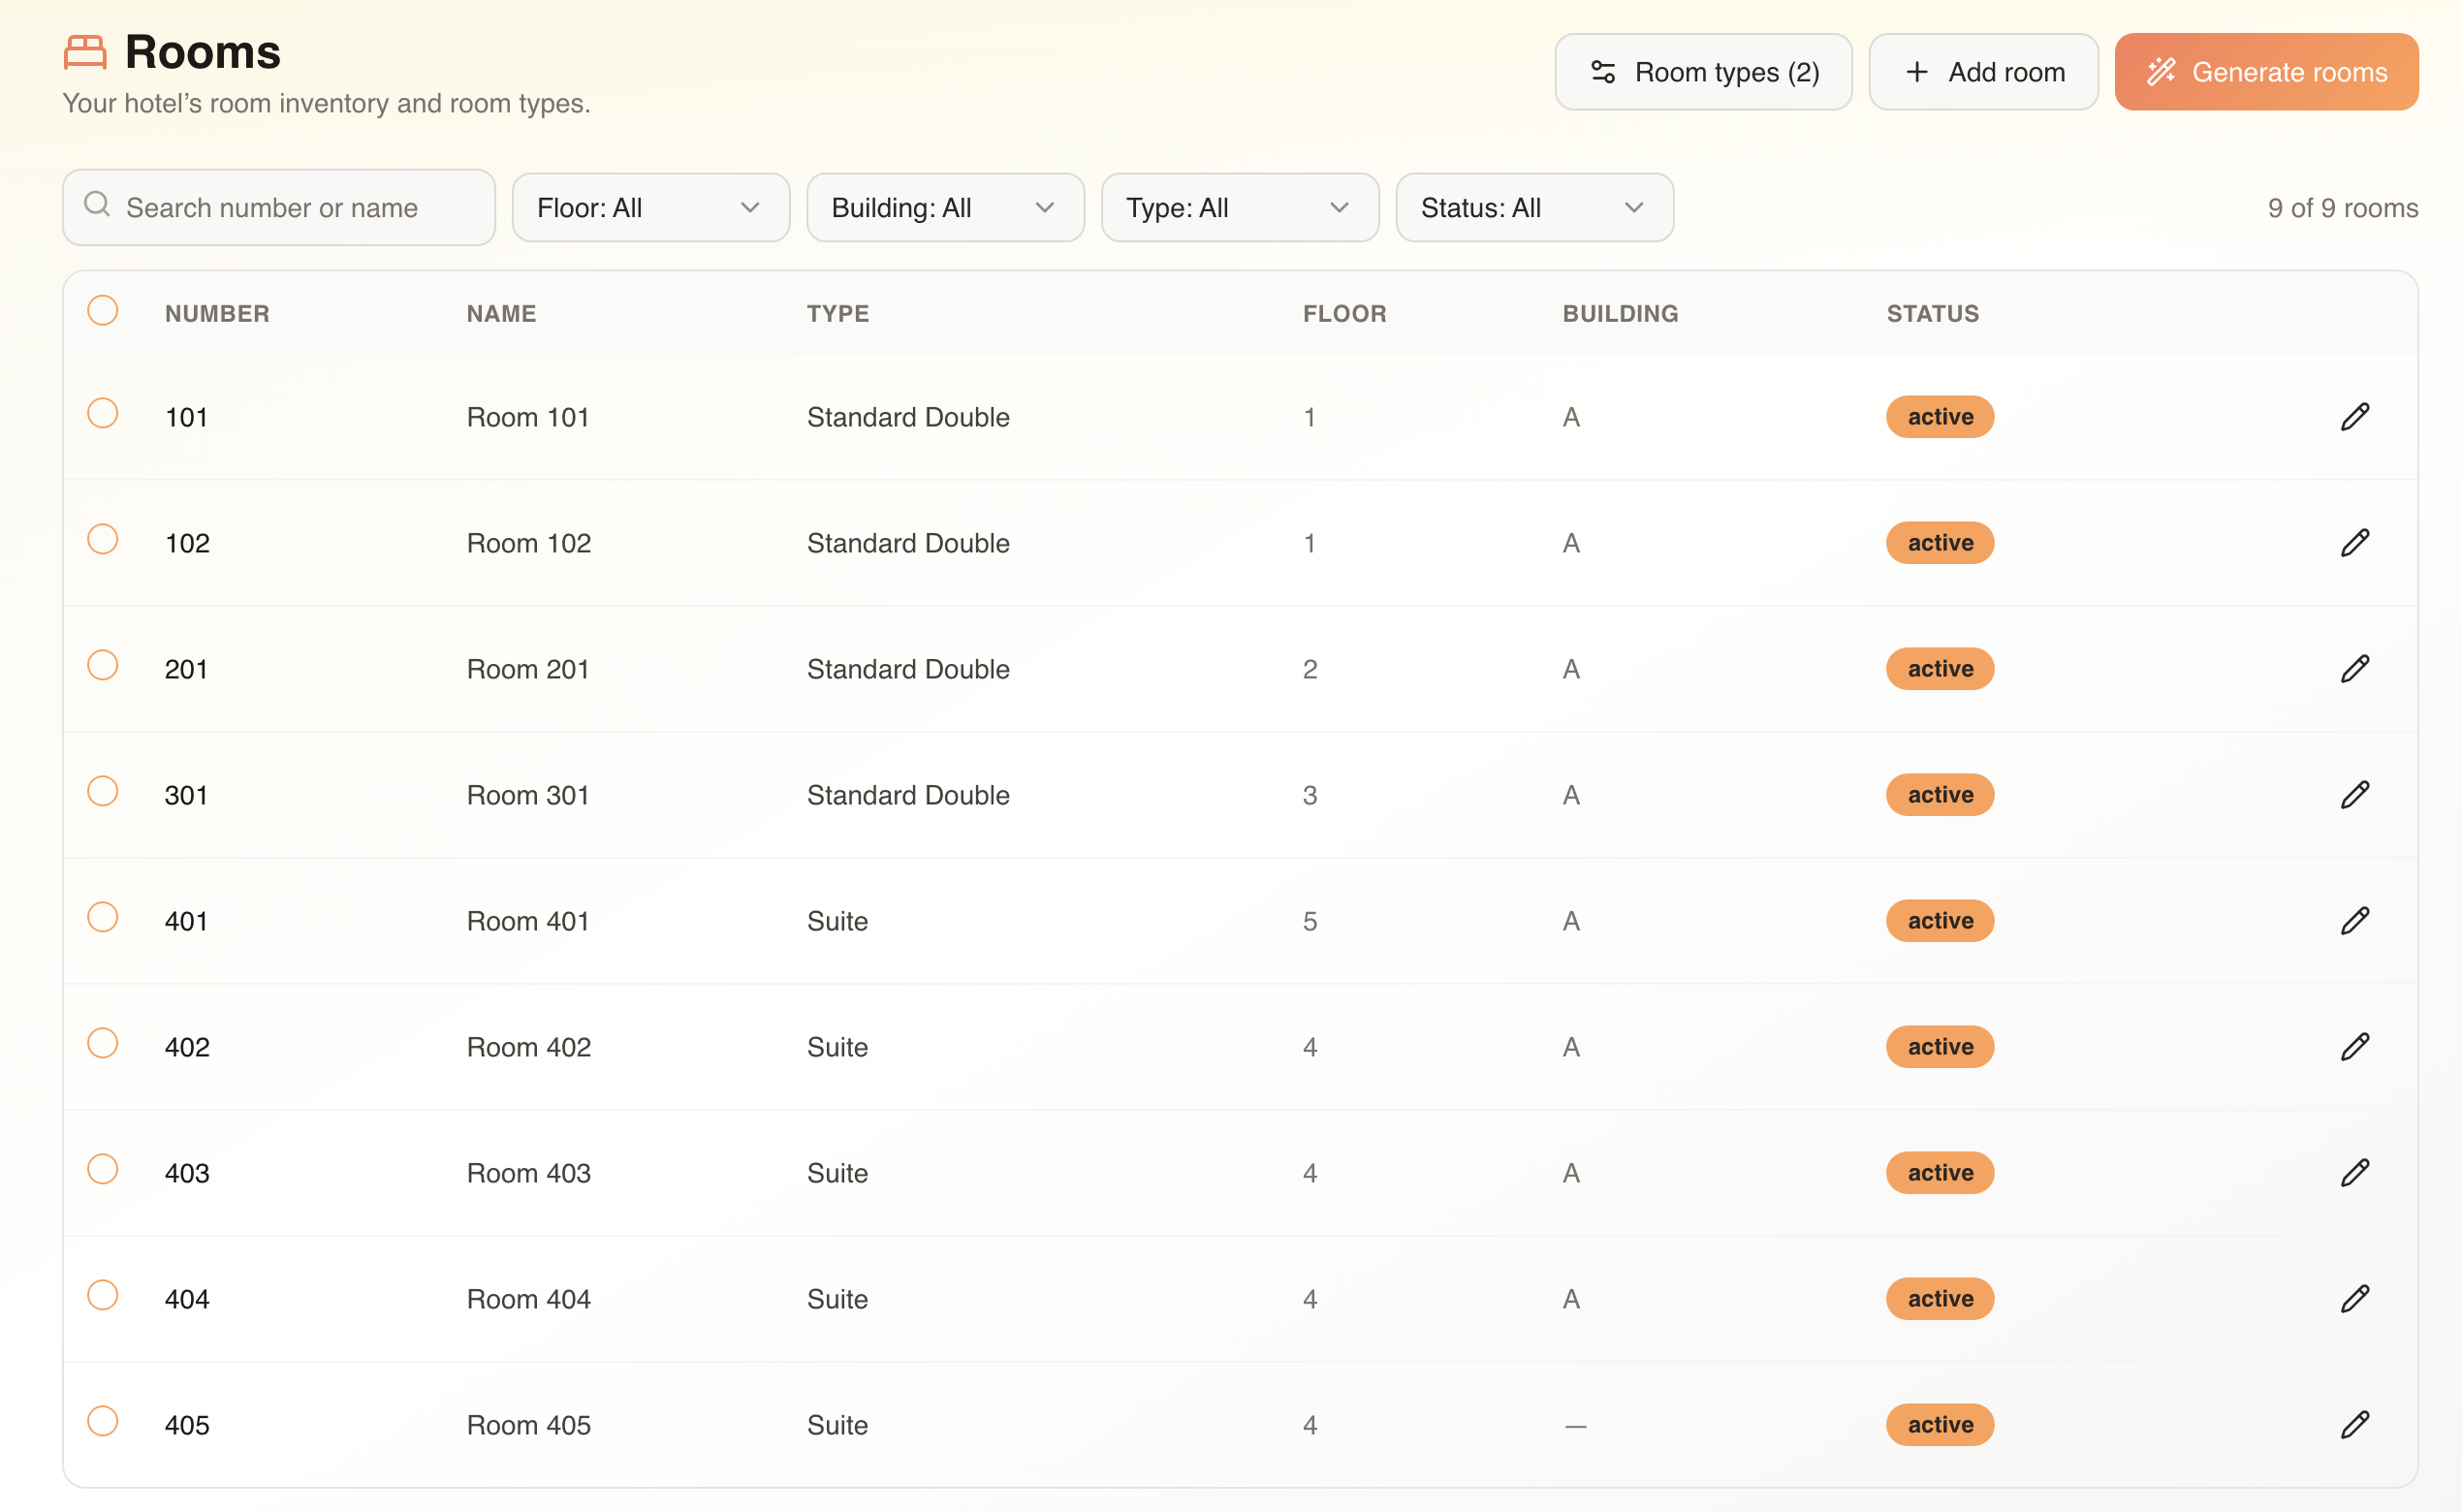
Task: Open editor for room 404
Action: (2354, 1299)
